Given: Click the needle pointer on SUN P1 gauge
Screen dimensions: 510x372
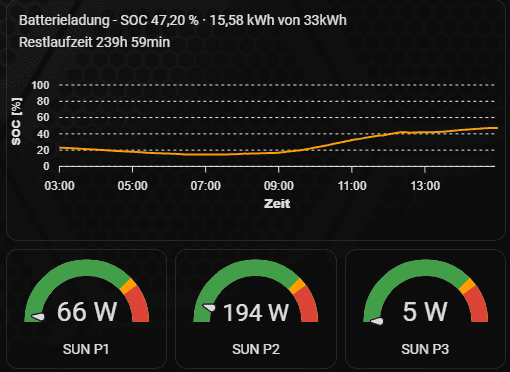Looking at the screenshot, I should coord(38,317).
